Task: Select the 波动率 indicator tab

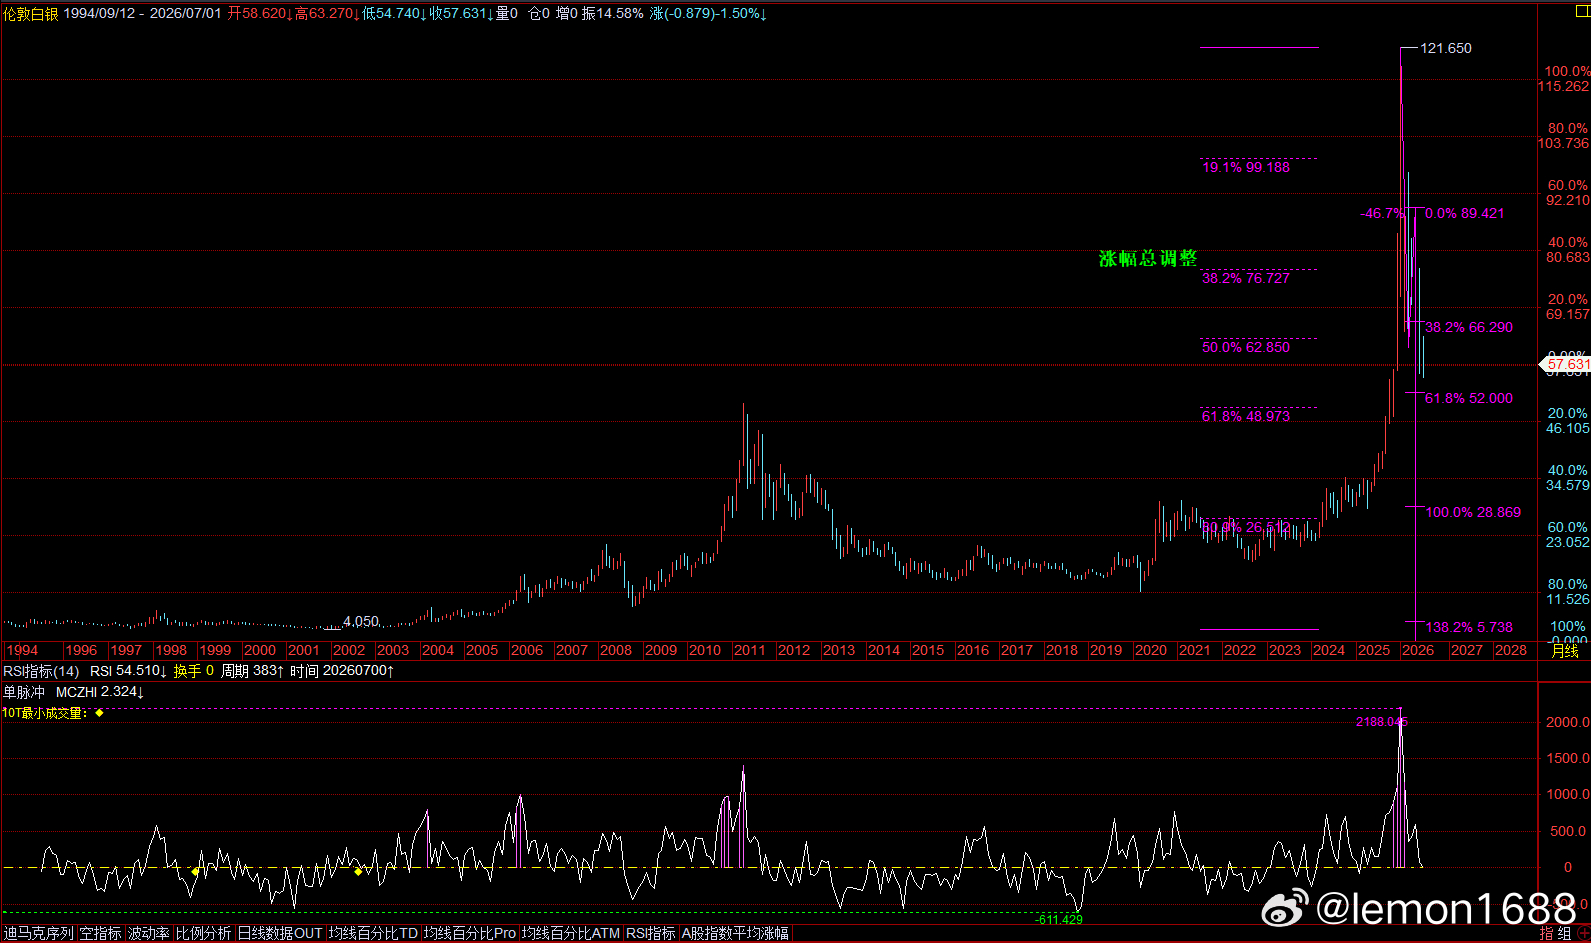Action: point(148,933)
